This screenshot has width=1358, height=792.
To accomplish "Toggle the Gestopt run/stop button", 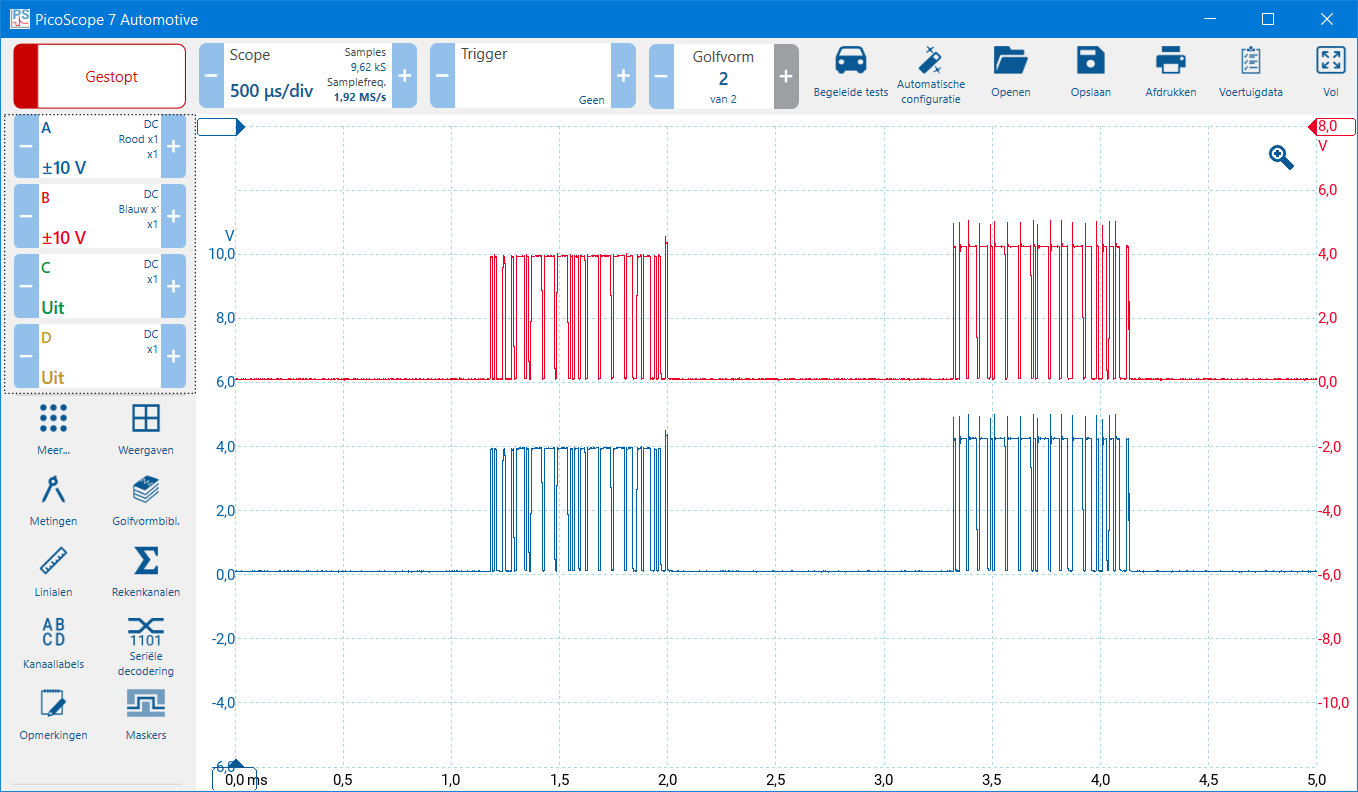I will click(100, 76).
